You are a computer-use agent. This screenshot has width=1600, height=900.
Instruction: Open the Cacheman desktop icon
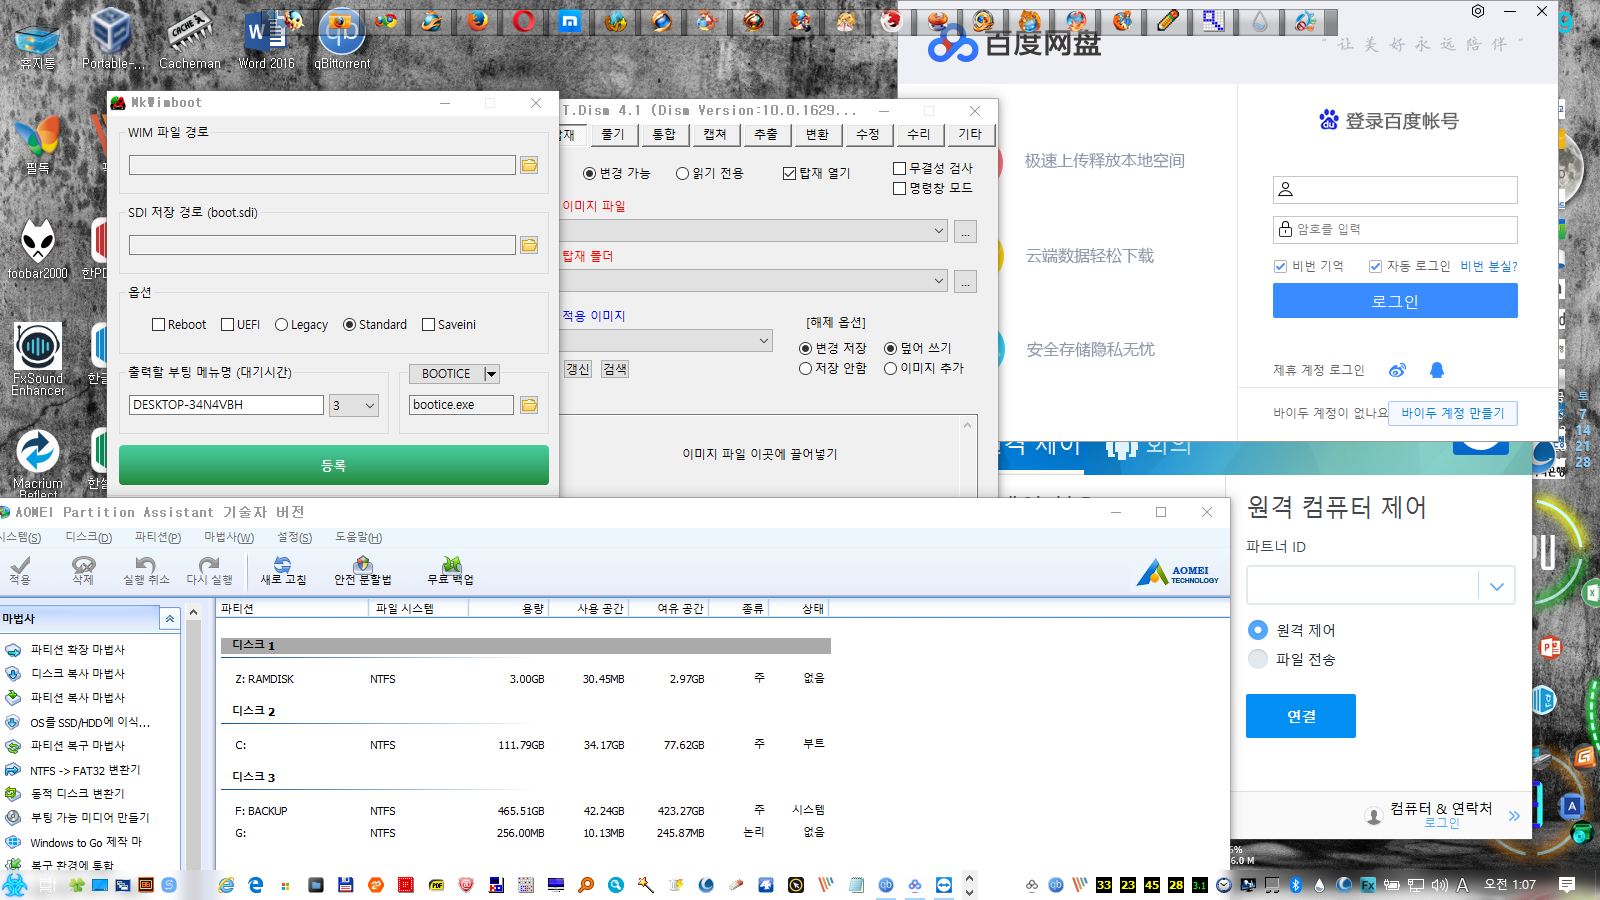click(190, 40)
